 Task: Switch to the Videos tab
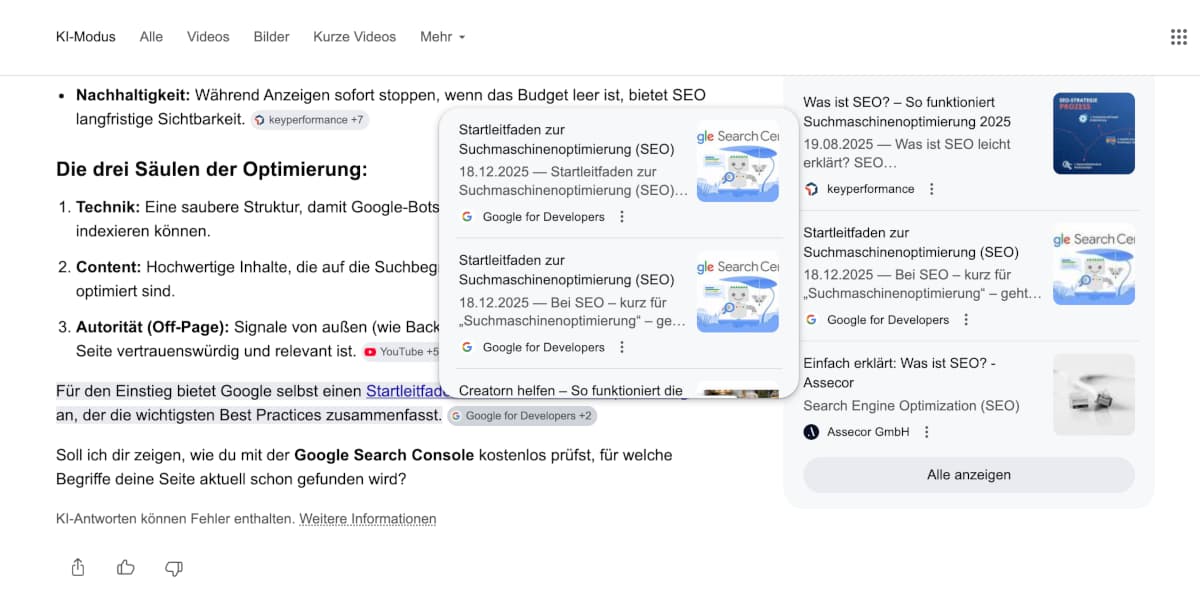(x=207, y=37)
